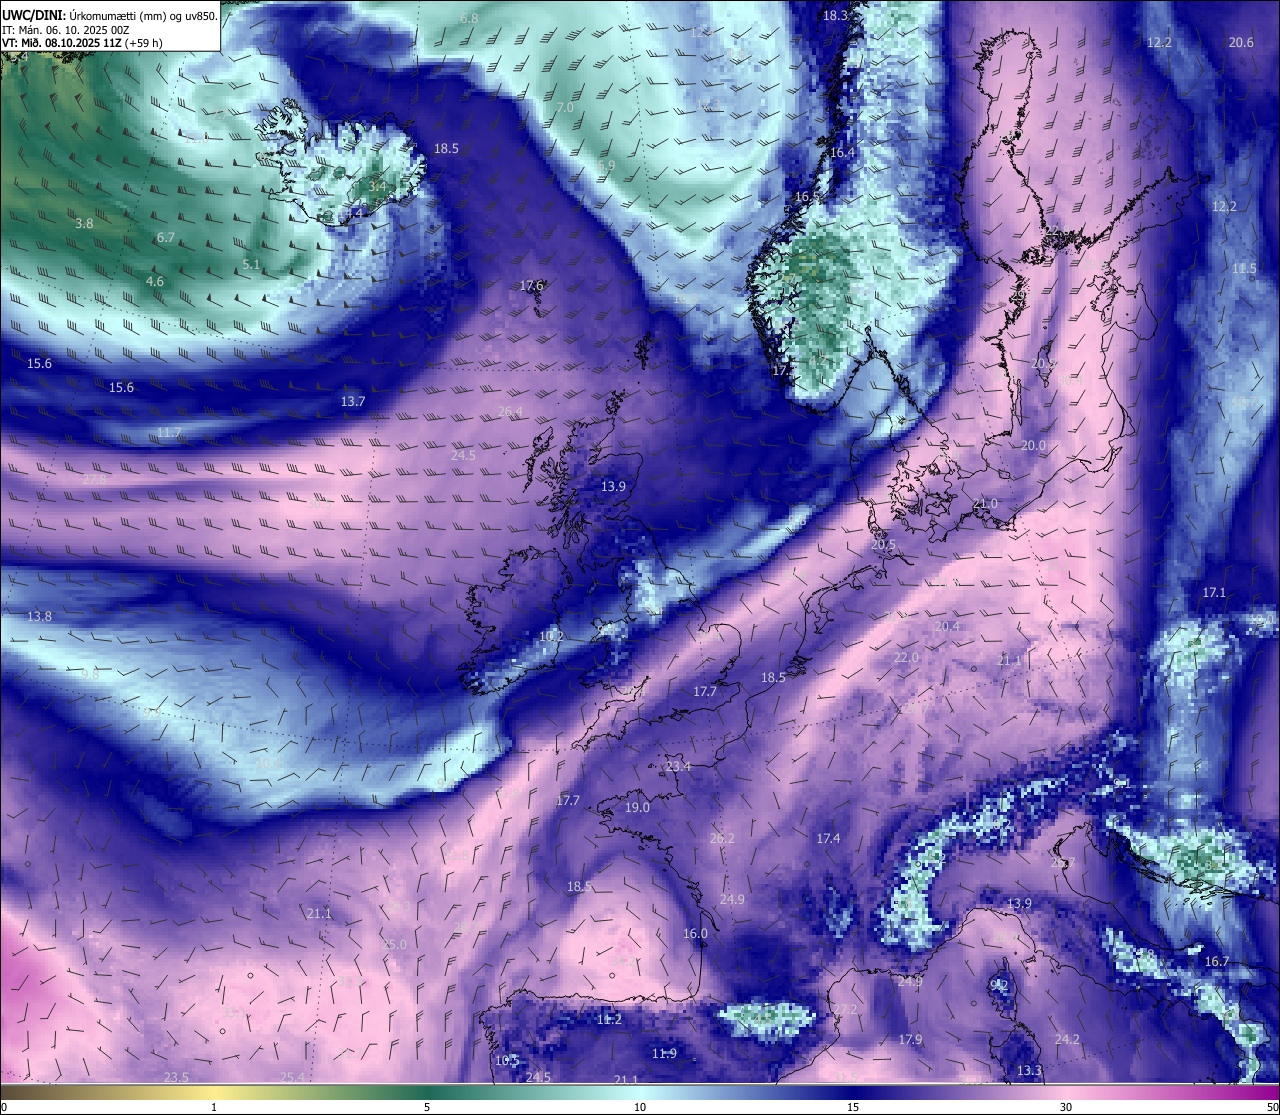
Task: Click the 20.4 value label
Action: click(947, 626)
